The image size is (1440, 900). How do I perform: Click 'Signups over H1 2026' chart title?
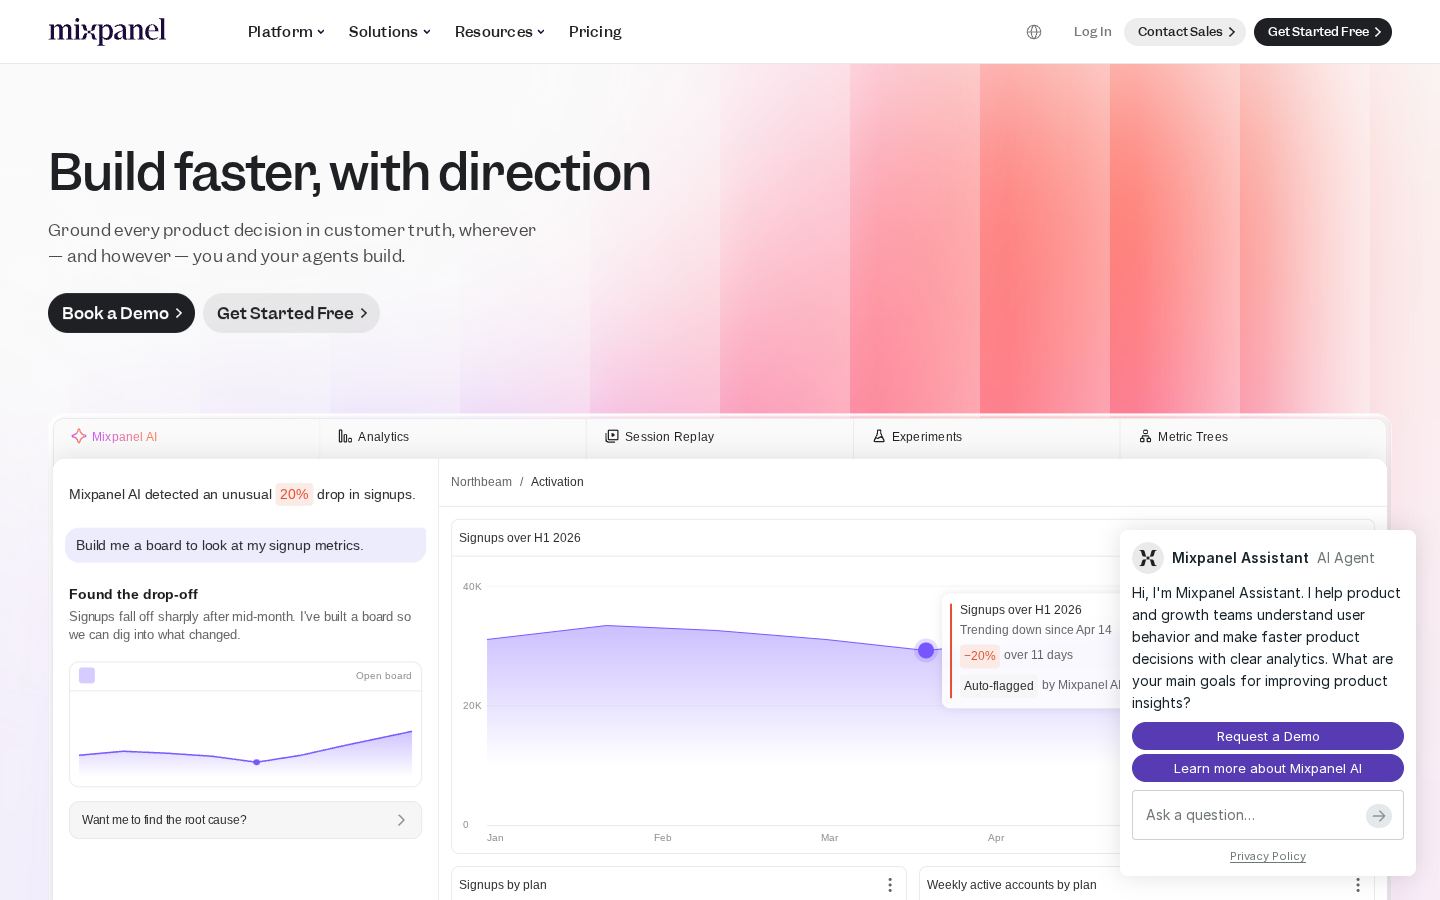(520, 538)
